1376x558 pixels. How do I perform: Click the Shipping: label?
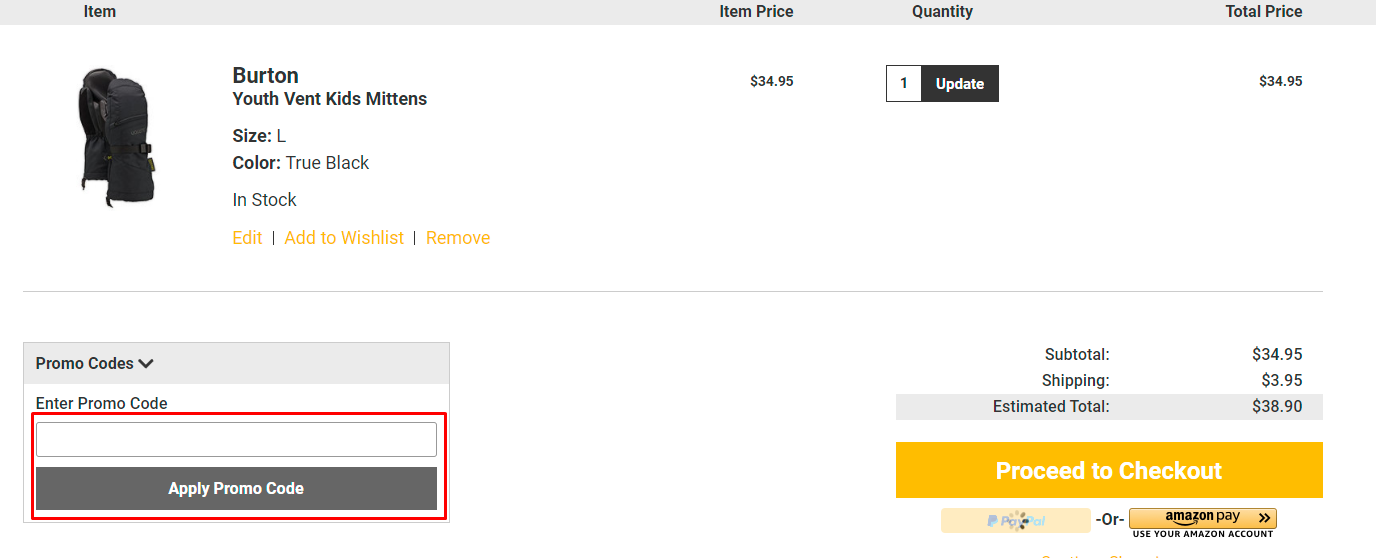[1076, 380]
